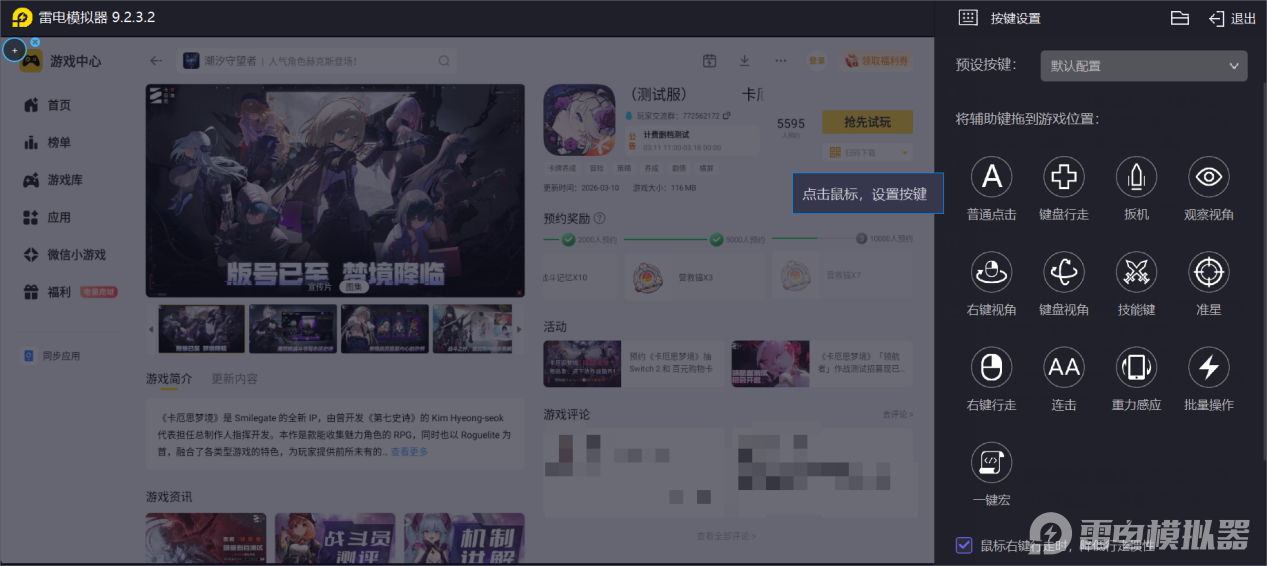
Task: Click the 雷电模拟器 logo in title bar
Action: pyautogui.click(x=22, y=18)
